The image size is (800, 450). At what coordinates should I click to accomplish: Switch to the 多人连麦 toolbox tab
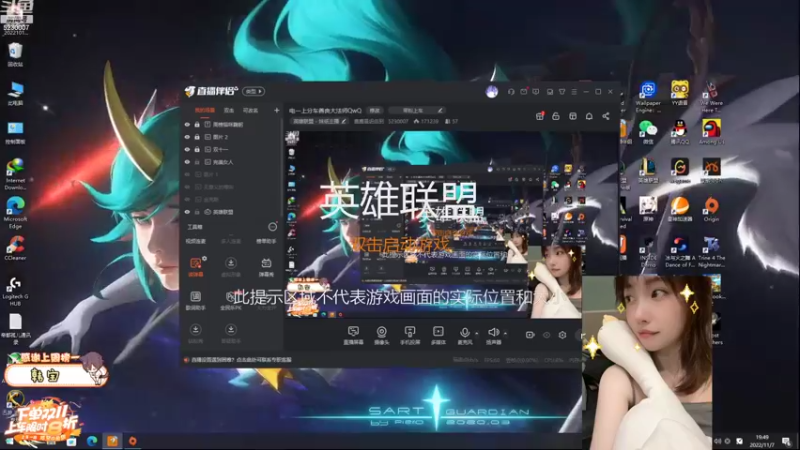pyautogui.click(x=231, y=241)
